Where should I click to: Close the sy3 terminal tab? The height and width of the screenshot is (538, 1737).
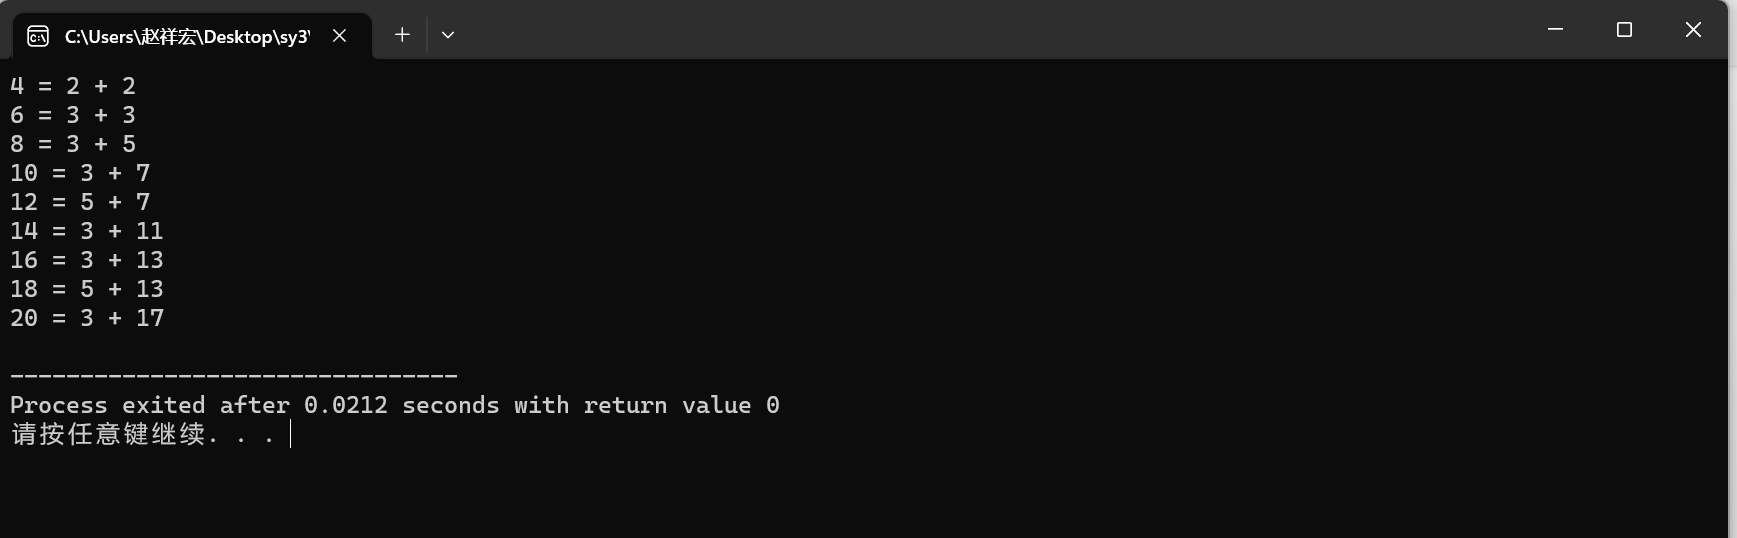[x=340, y=36]
